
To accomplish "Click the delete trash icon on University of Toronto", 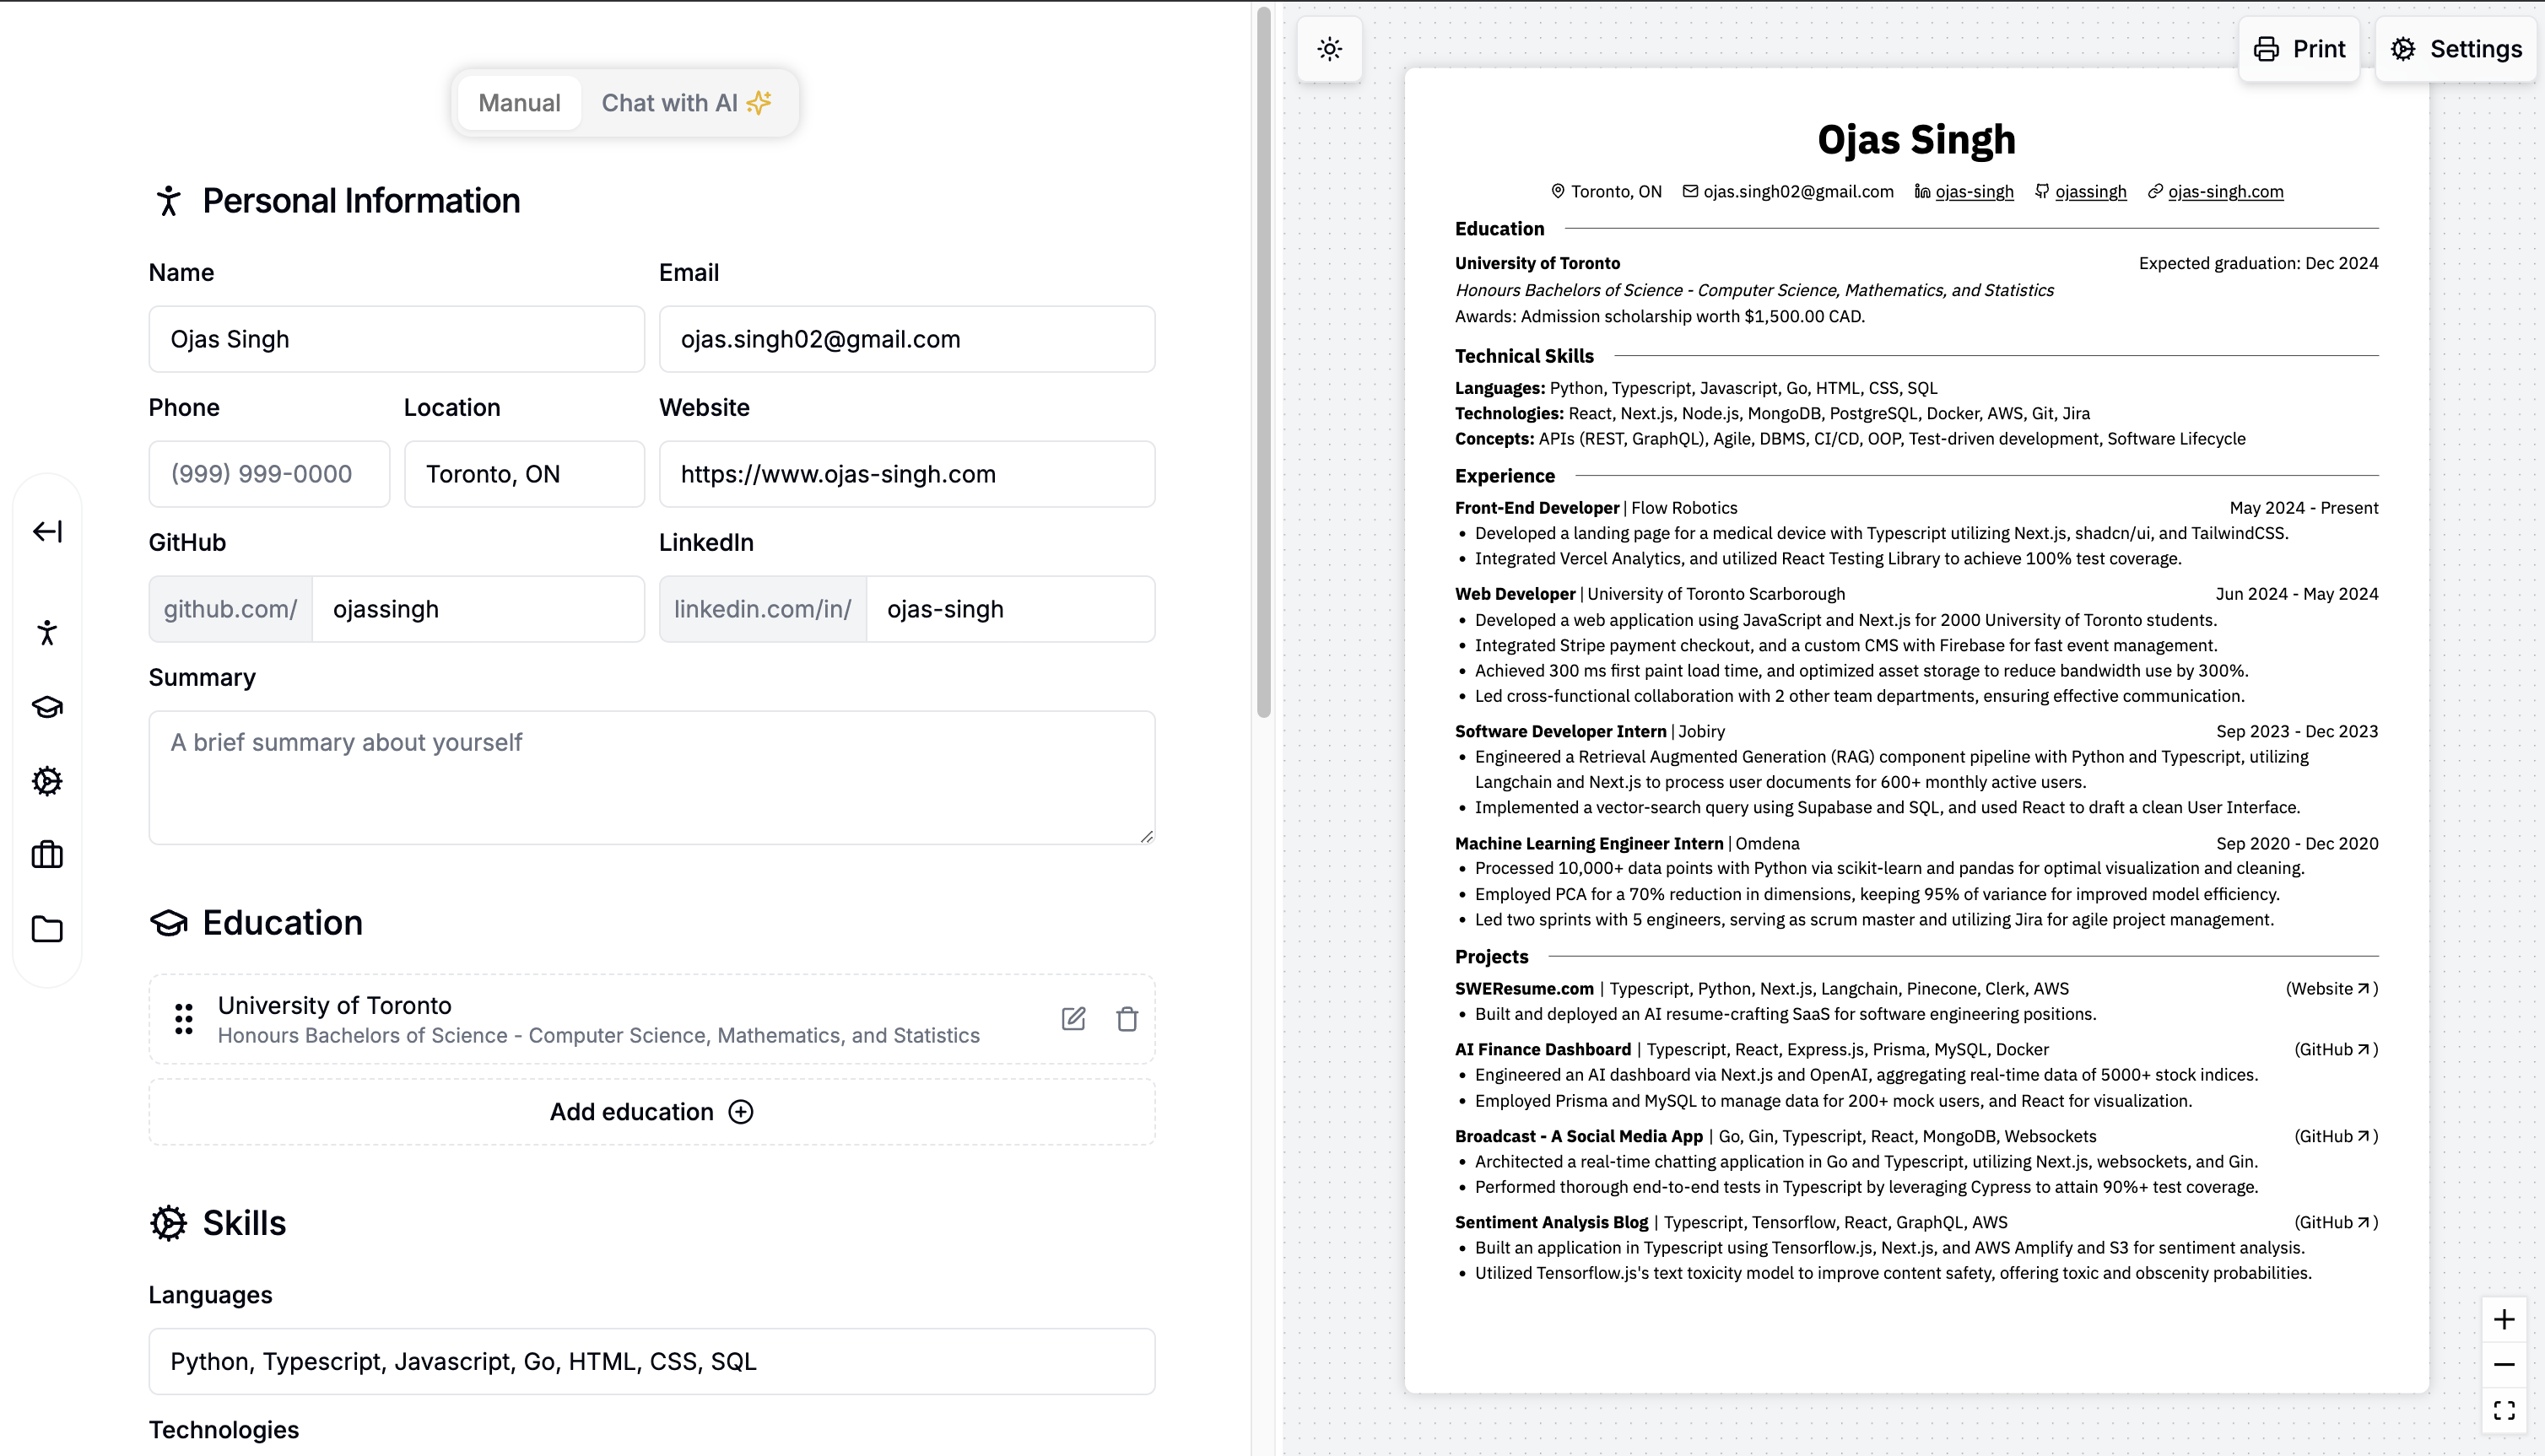I will click(1127, 1019).
